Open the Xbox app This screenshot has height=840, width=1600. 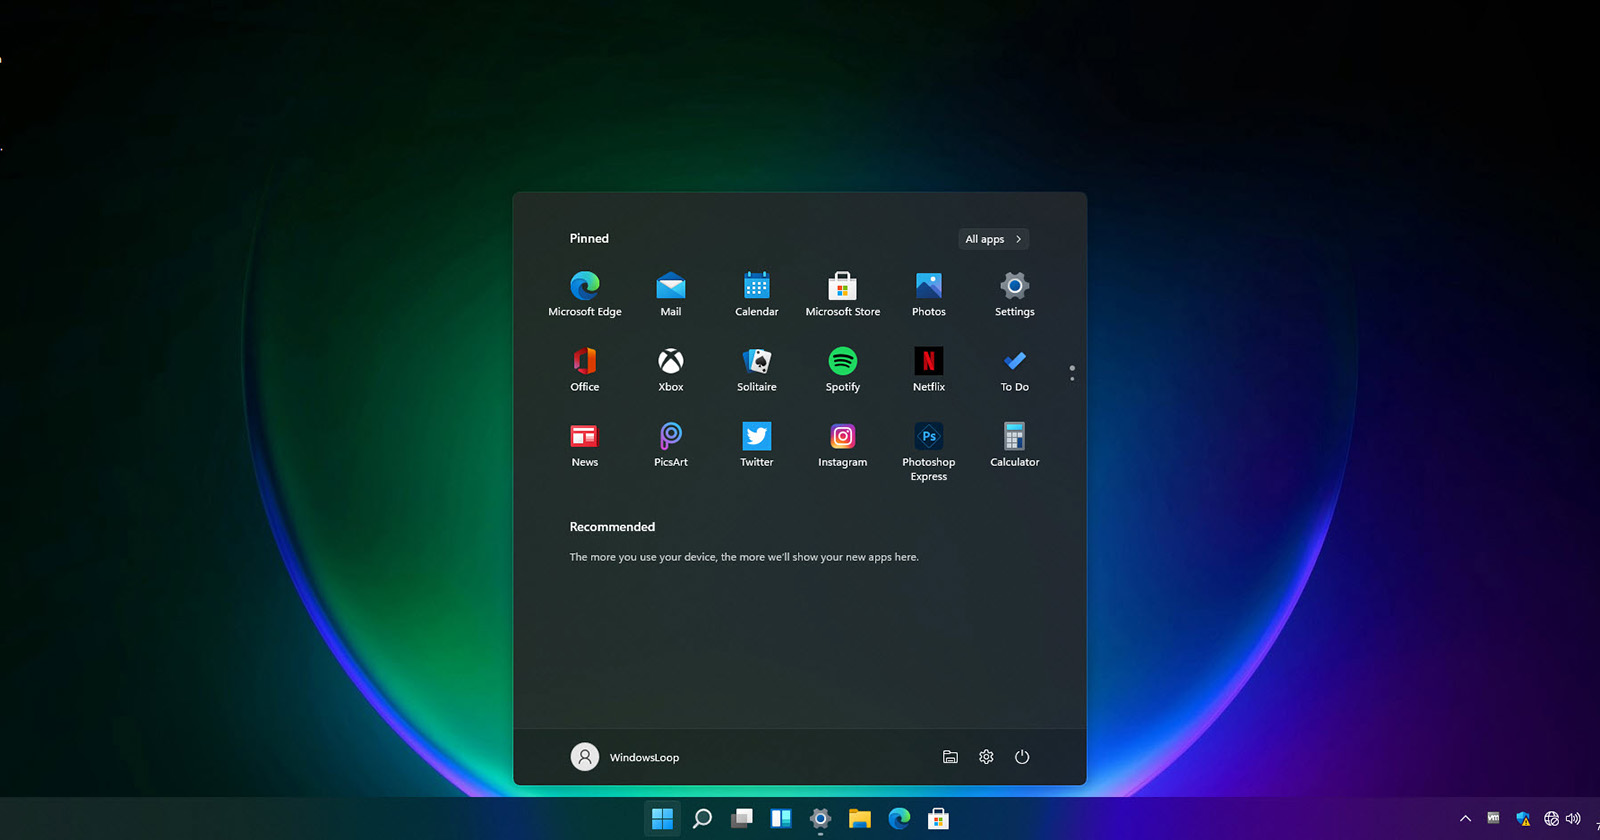tap(671, 369)
